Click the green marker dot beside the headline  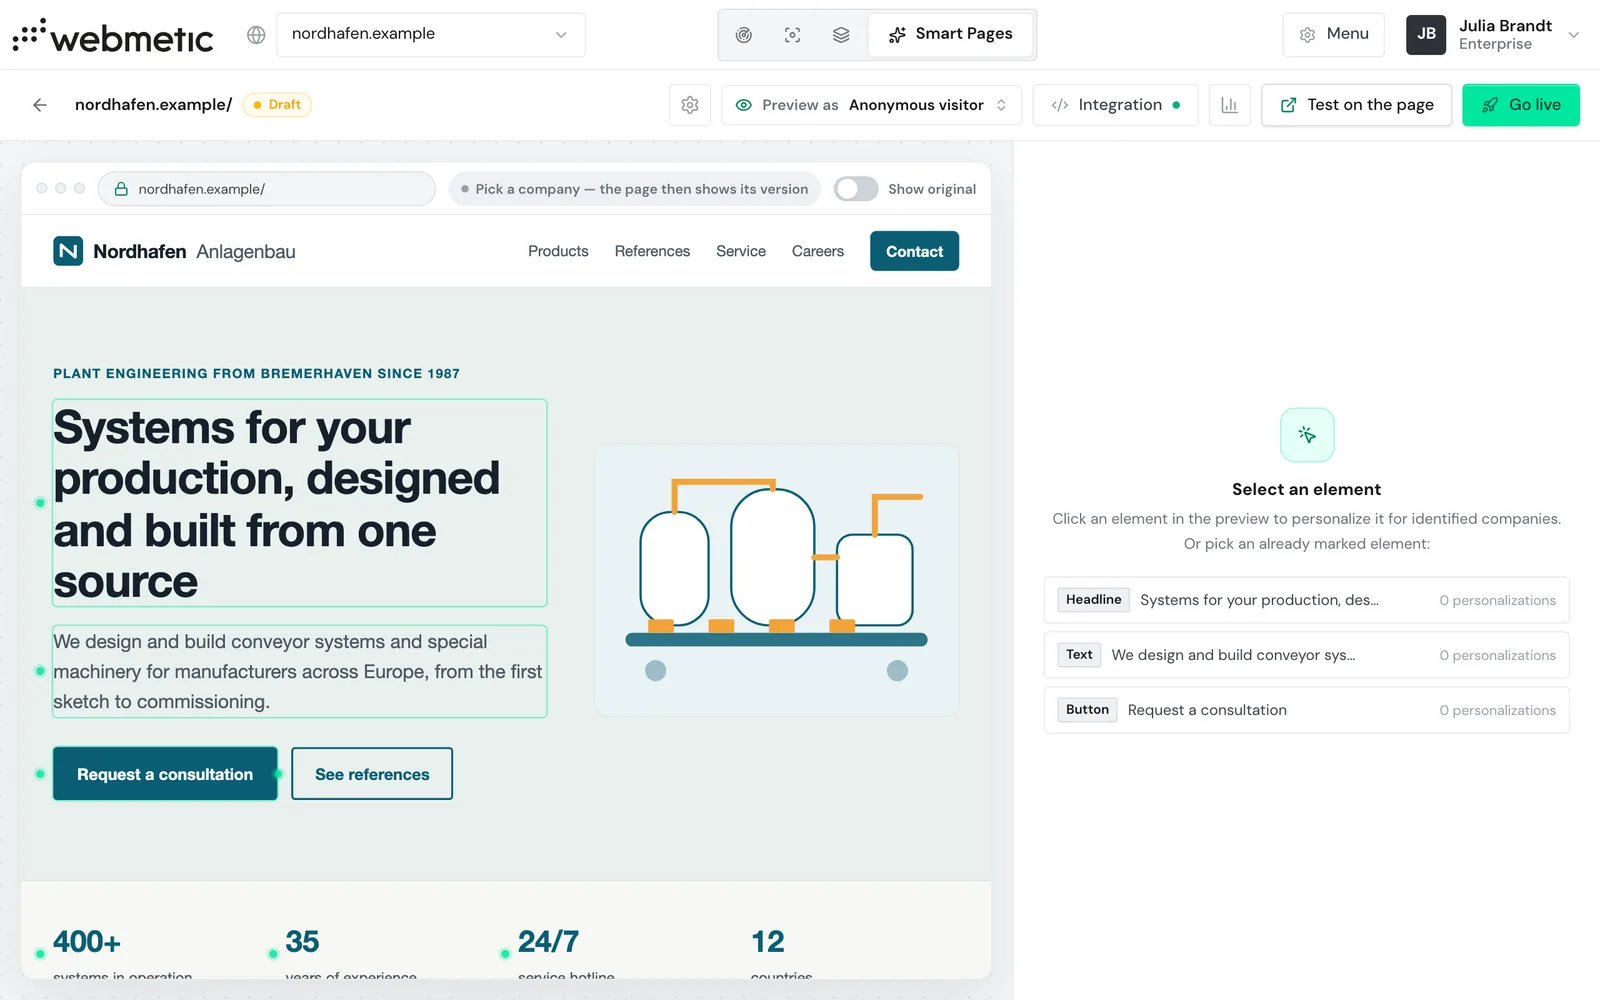(40, 503)
